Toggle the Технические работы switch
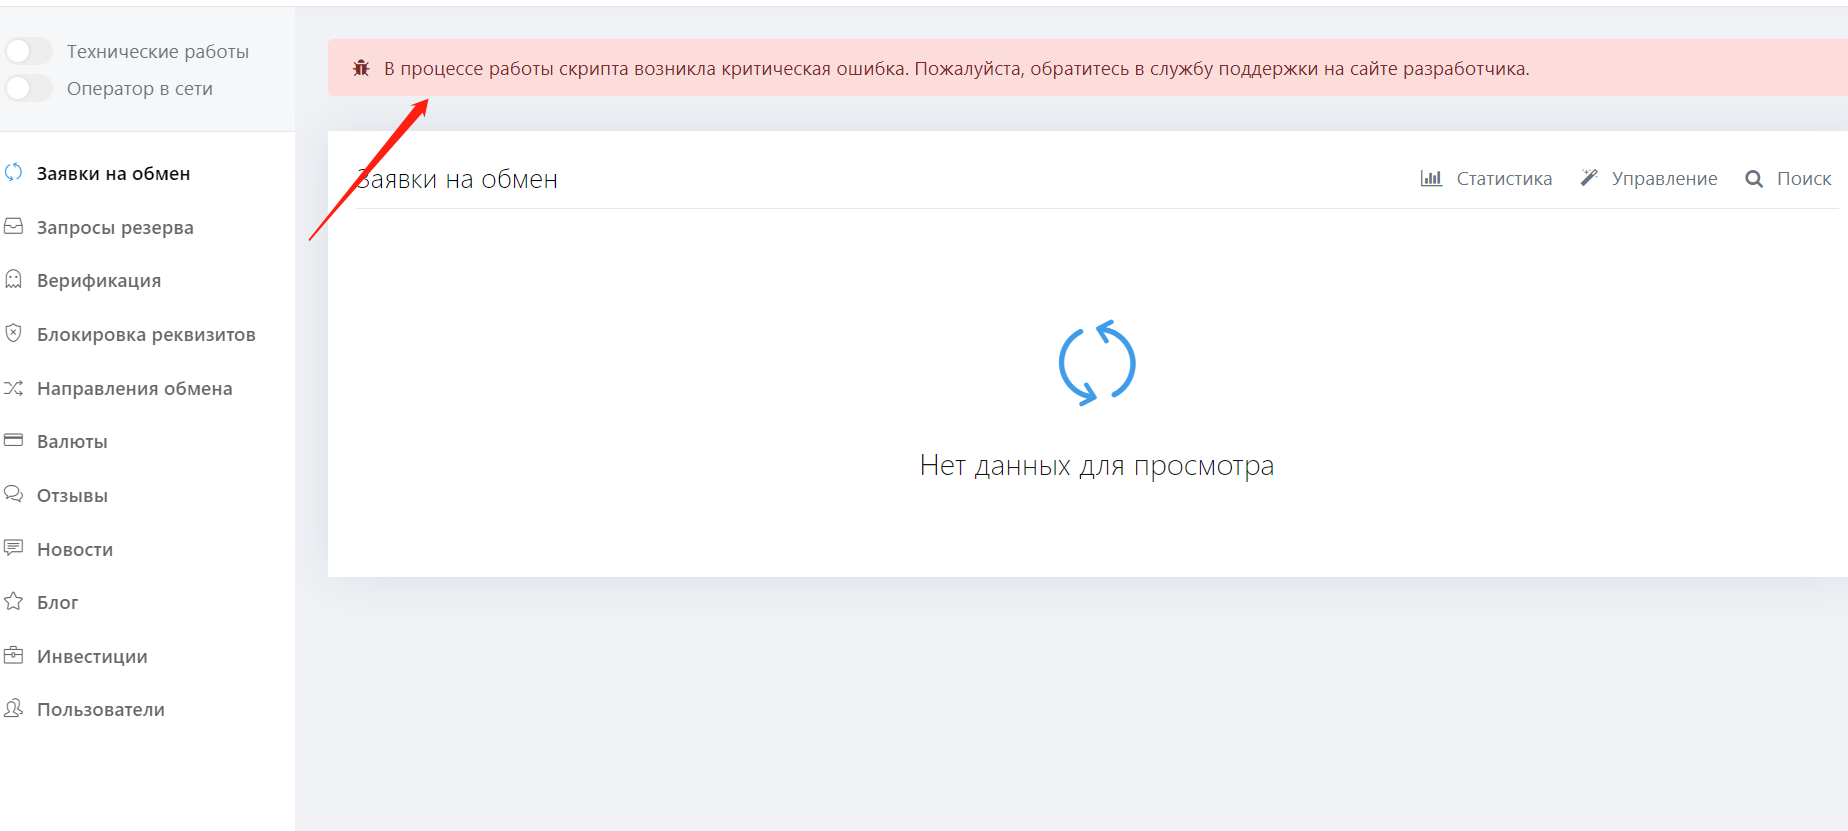Viewport: 1848px width, 831px height. [x=28, y=51]
